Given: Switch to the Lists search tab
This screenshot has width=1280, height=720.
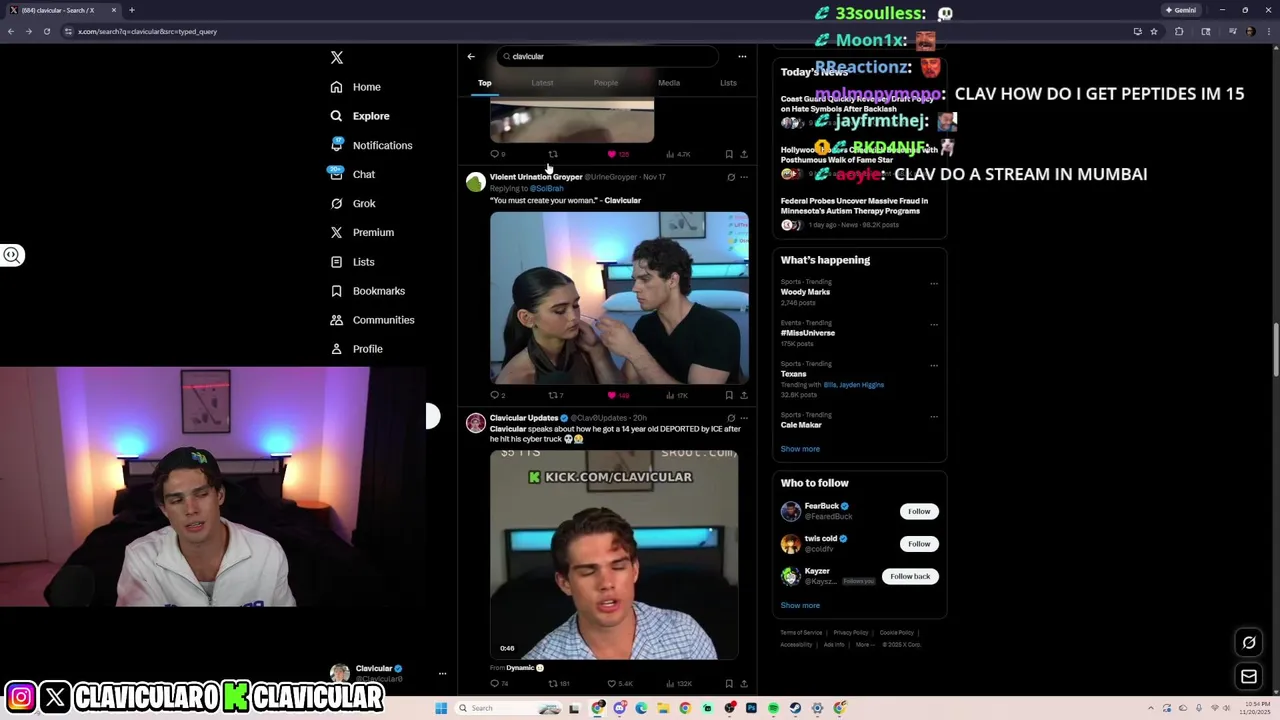Looking at the screenshot, I should (728, 83).
